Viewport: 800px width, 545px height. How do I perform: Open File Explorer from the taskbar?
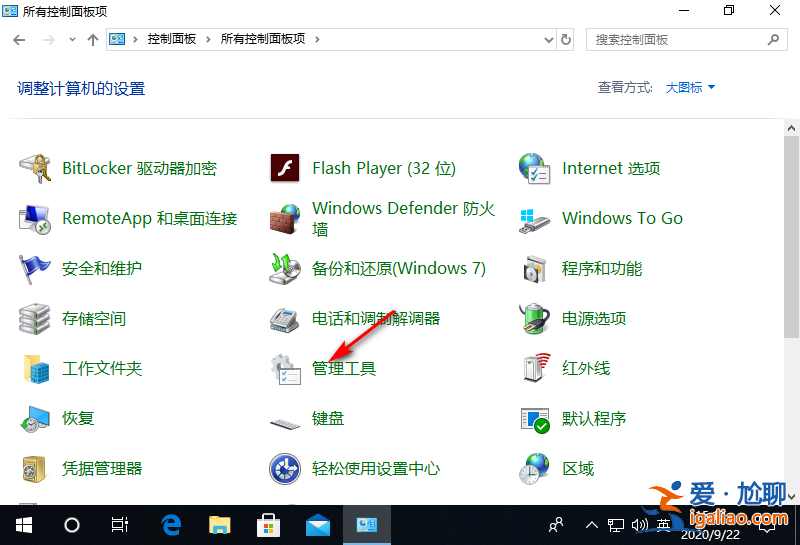pyautogui.click(x=220, y=525)
